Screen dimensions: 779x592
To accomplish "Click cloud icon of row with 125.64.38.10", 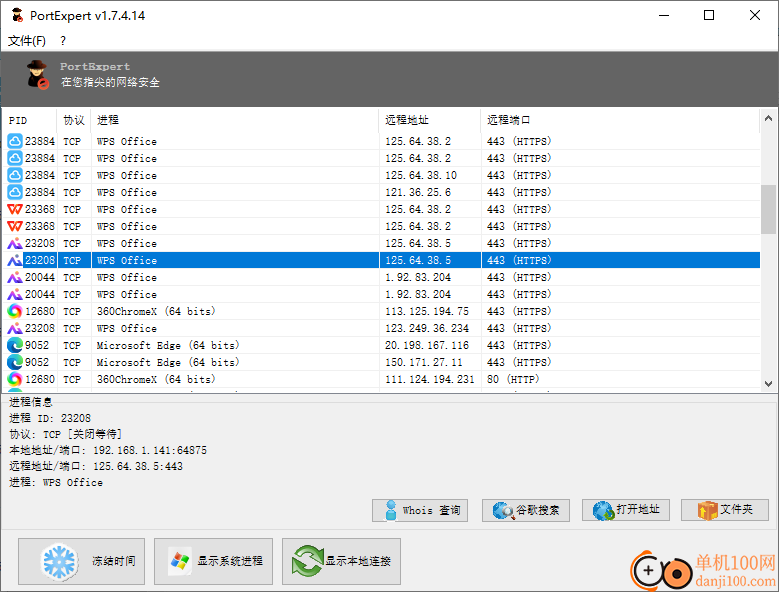I will [15, 175].
